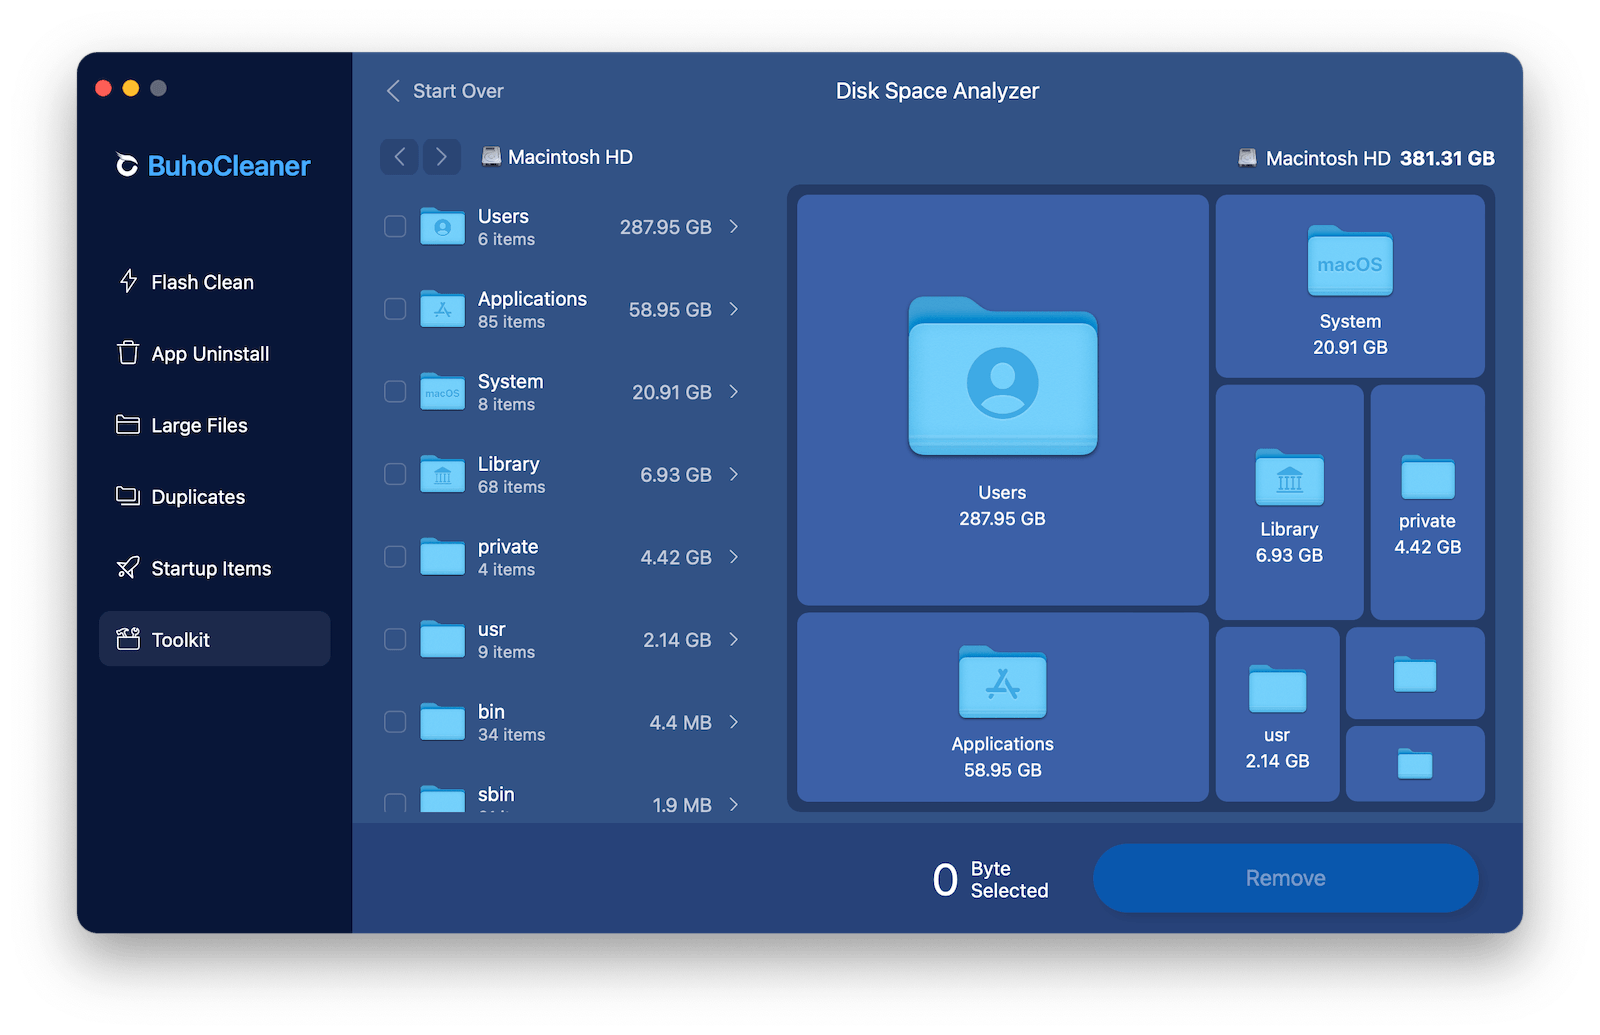Select the System folder checkbox
The image size is (1600, 1035).
pyautogui.click(x=394, y=392)
